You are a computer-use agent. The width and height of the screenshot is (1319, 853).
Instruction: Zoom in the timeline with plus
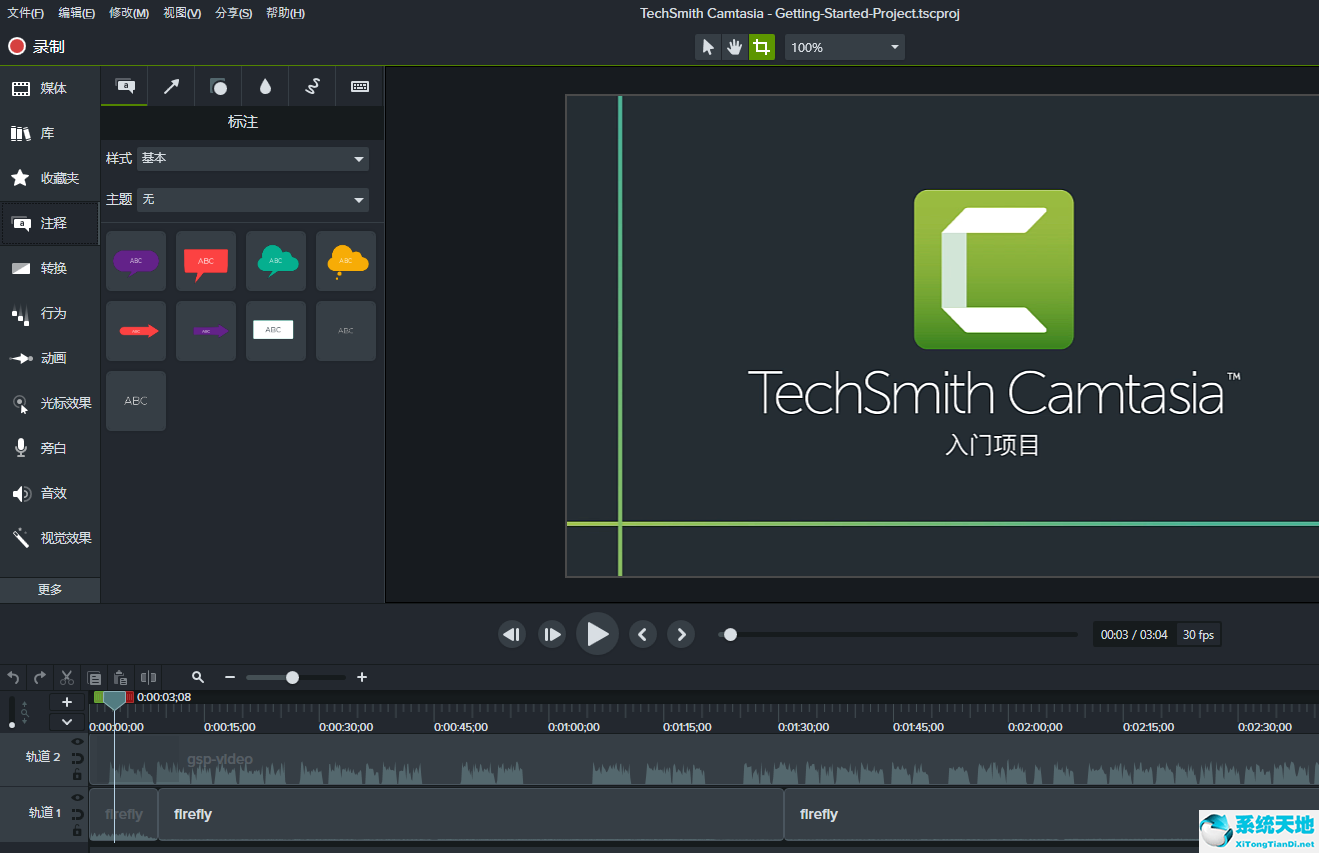coord(362,677)
